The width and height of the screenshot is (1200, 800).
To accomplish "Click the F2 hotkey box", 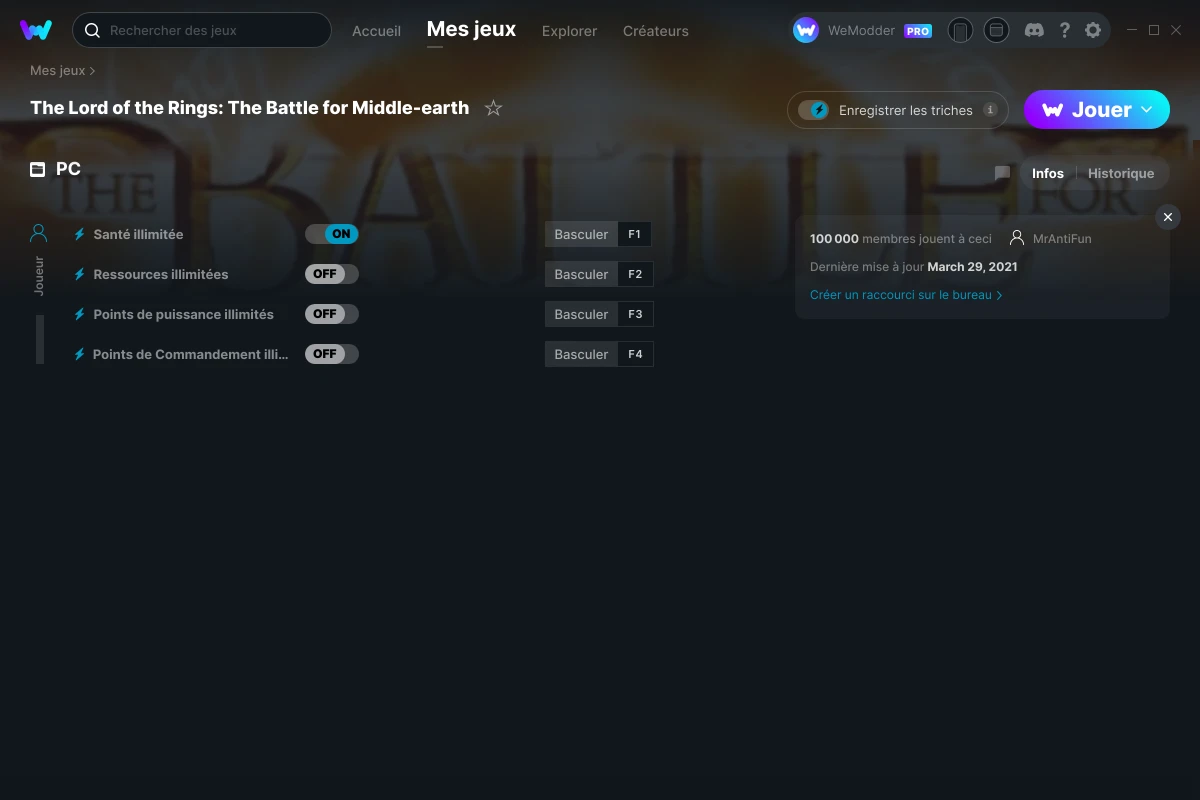I will click(x=635, y=274).
